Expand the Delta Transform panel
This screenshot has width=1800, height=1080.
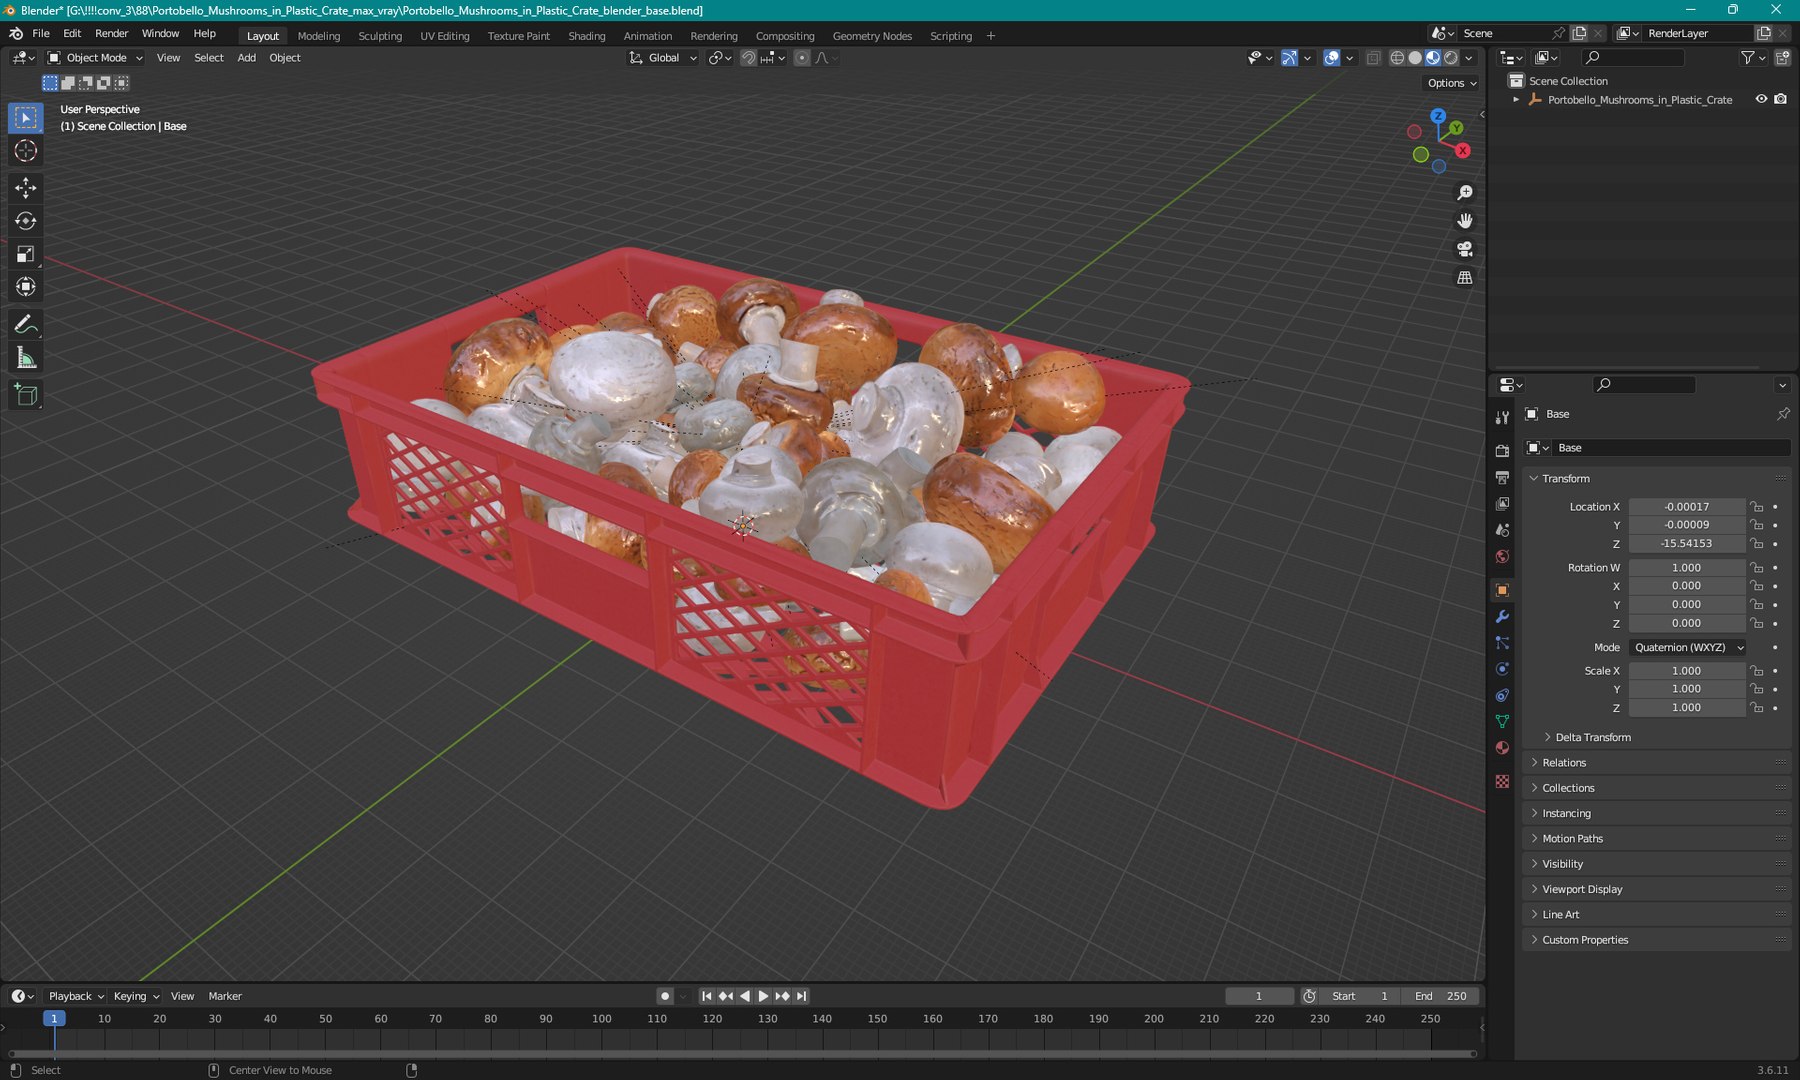coord(1592,737)
